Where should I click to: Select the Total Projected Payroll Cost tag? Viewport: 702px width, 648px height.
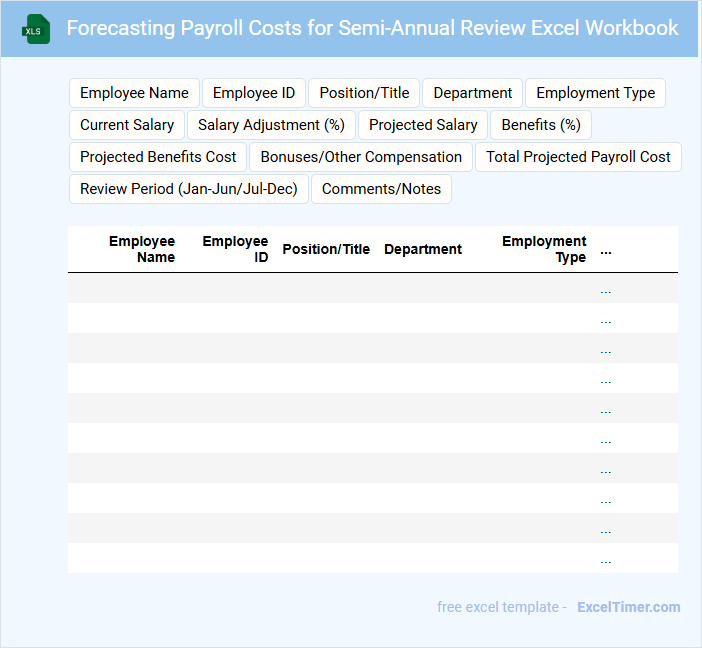coord(578,157)
